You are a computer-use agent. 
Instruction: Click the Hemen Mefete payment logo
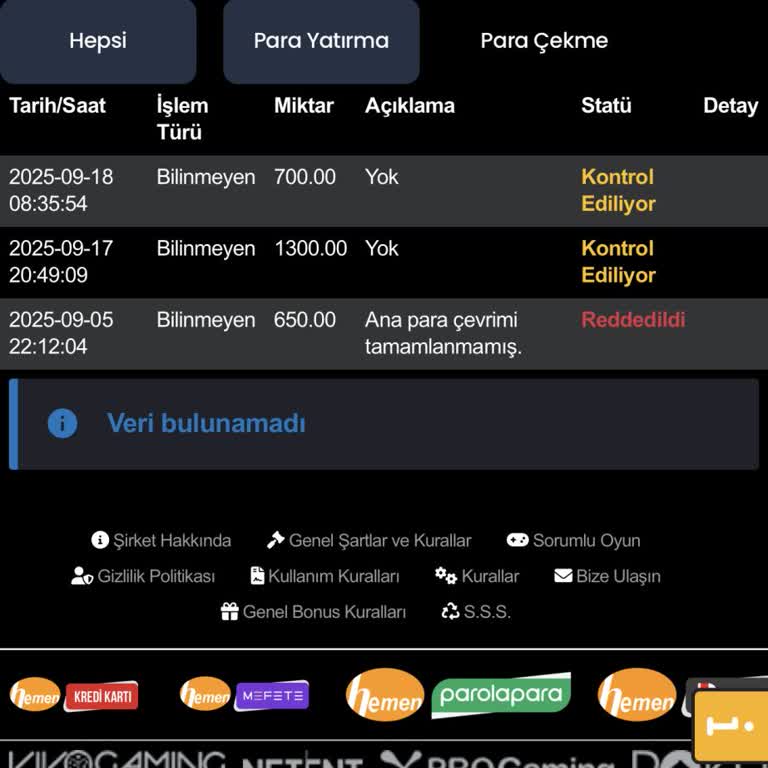pos(244,695)
